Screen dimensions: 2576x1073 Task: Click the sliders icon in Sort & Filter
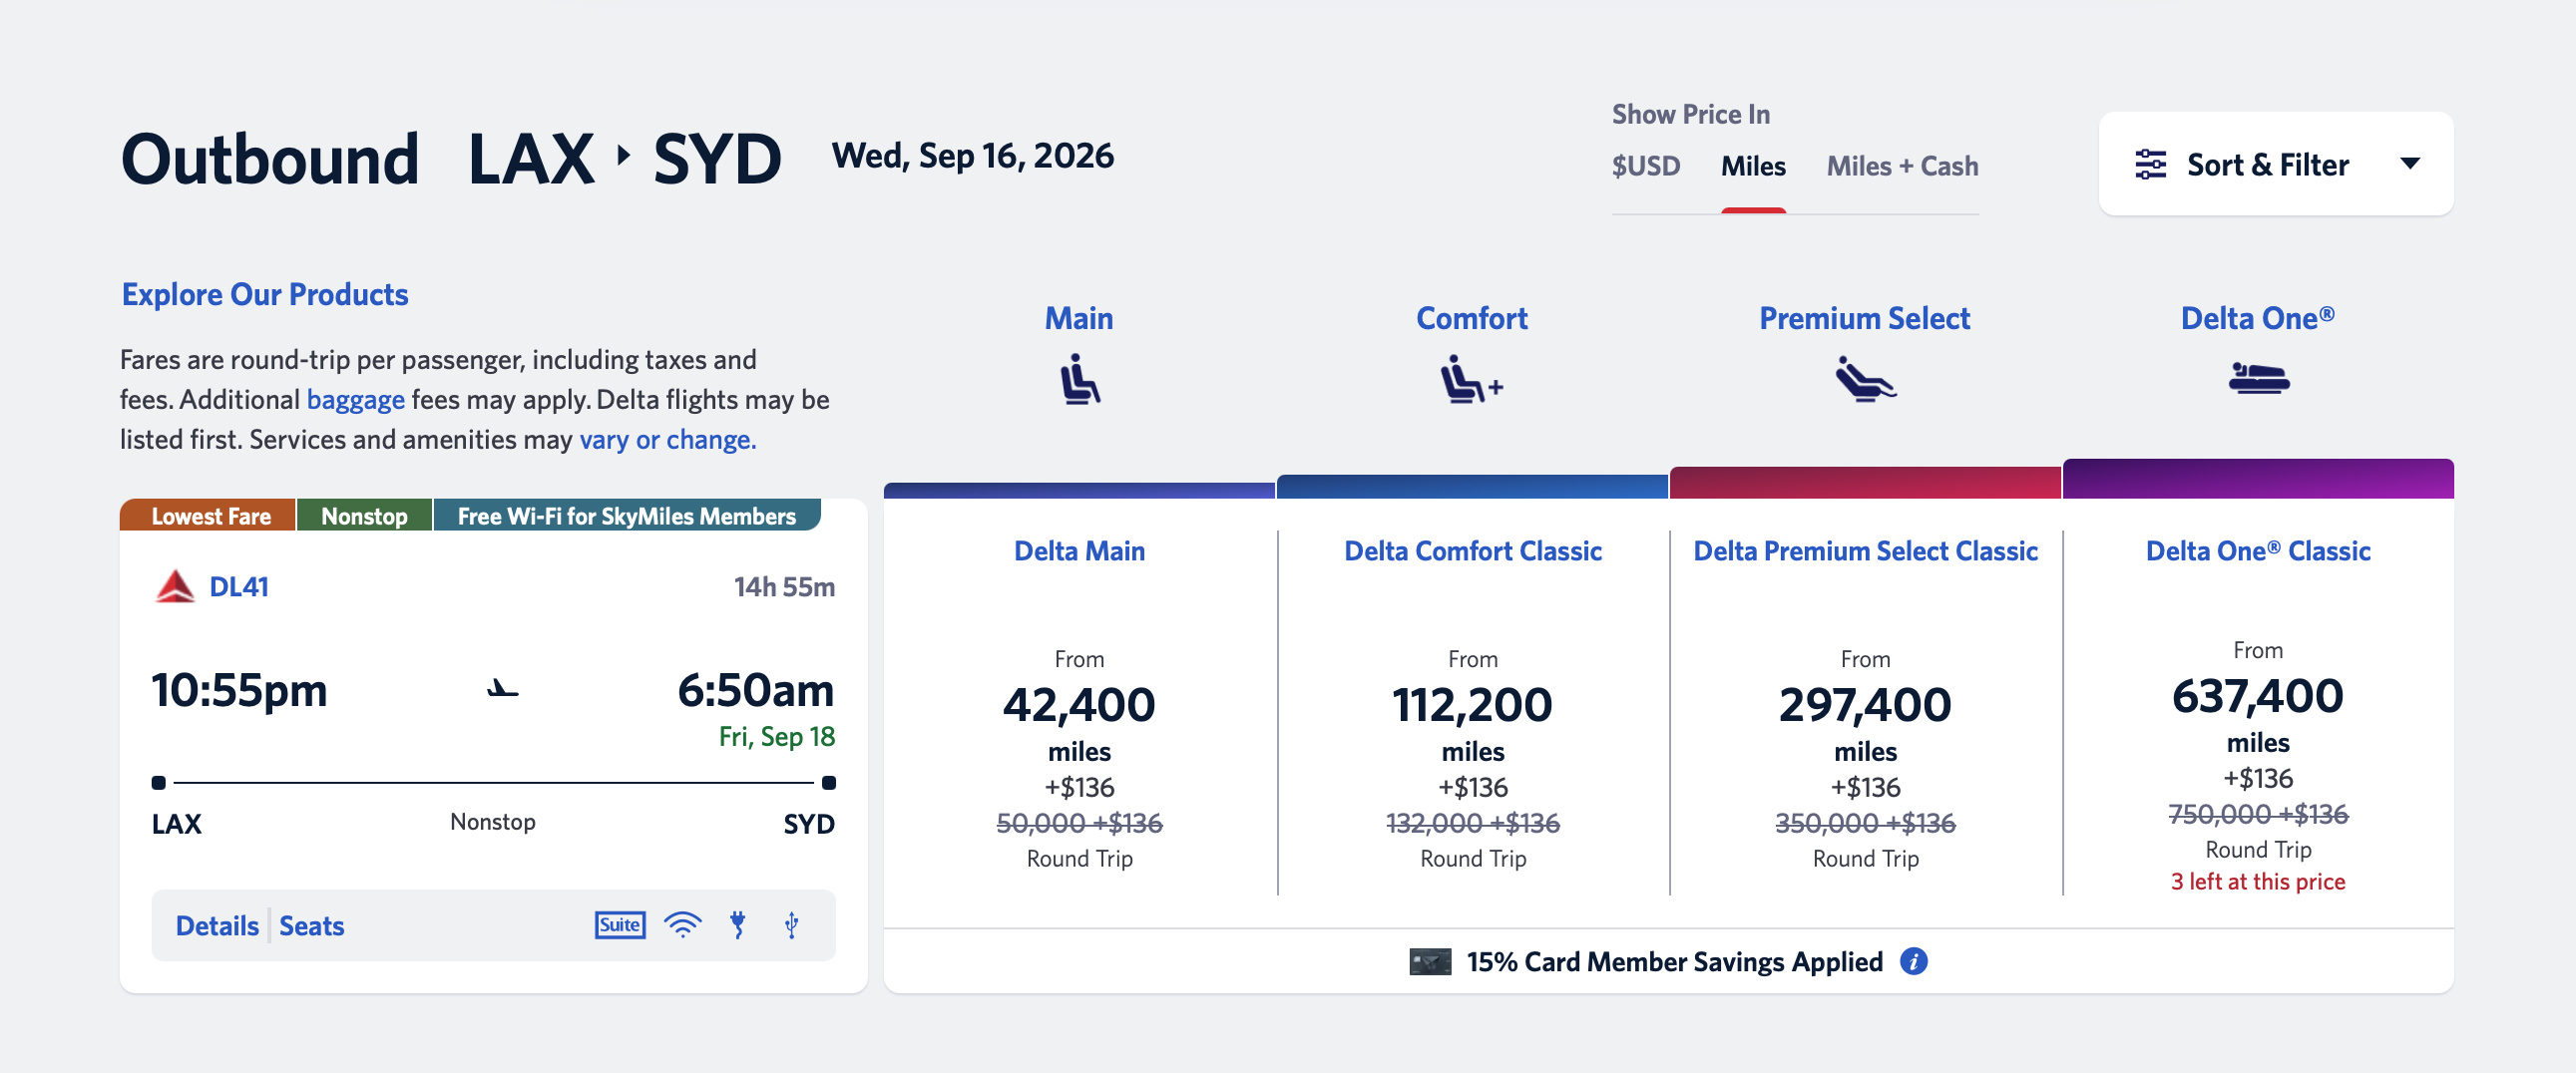tap(2151, 164)
